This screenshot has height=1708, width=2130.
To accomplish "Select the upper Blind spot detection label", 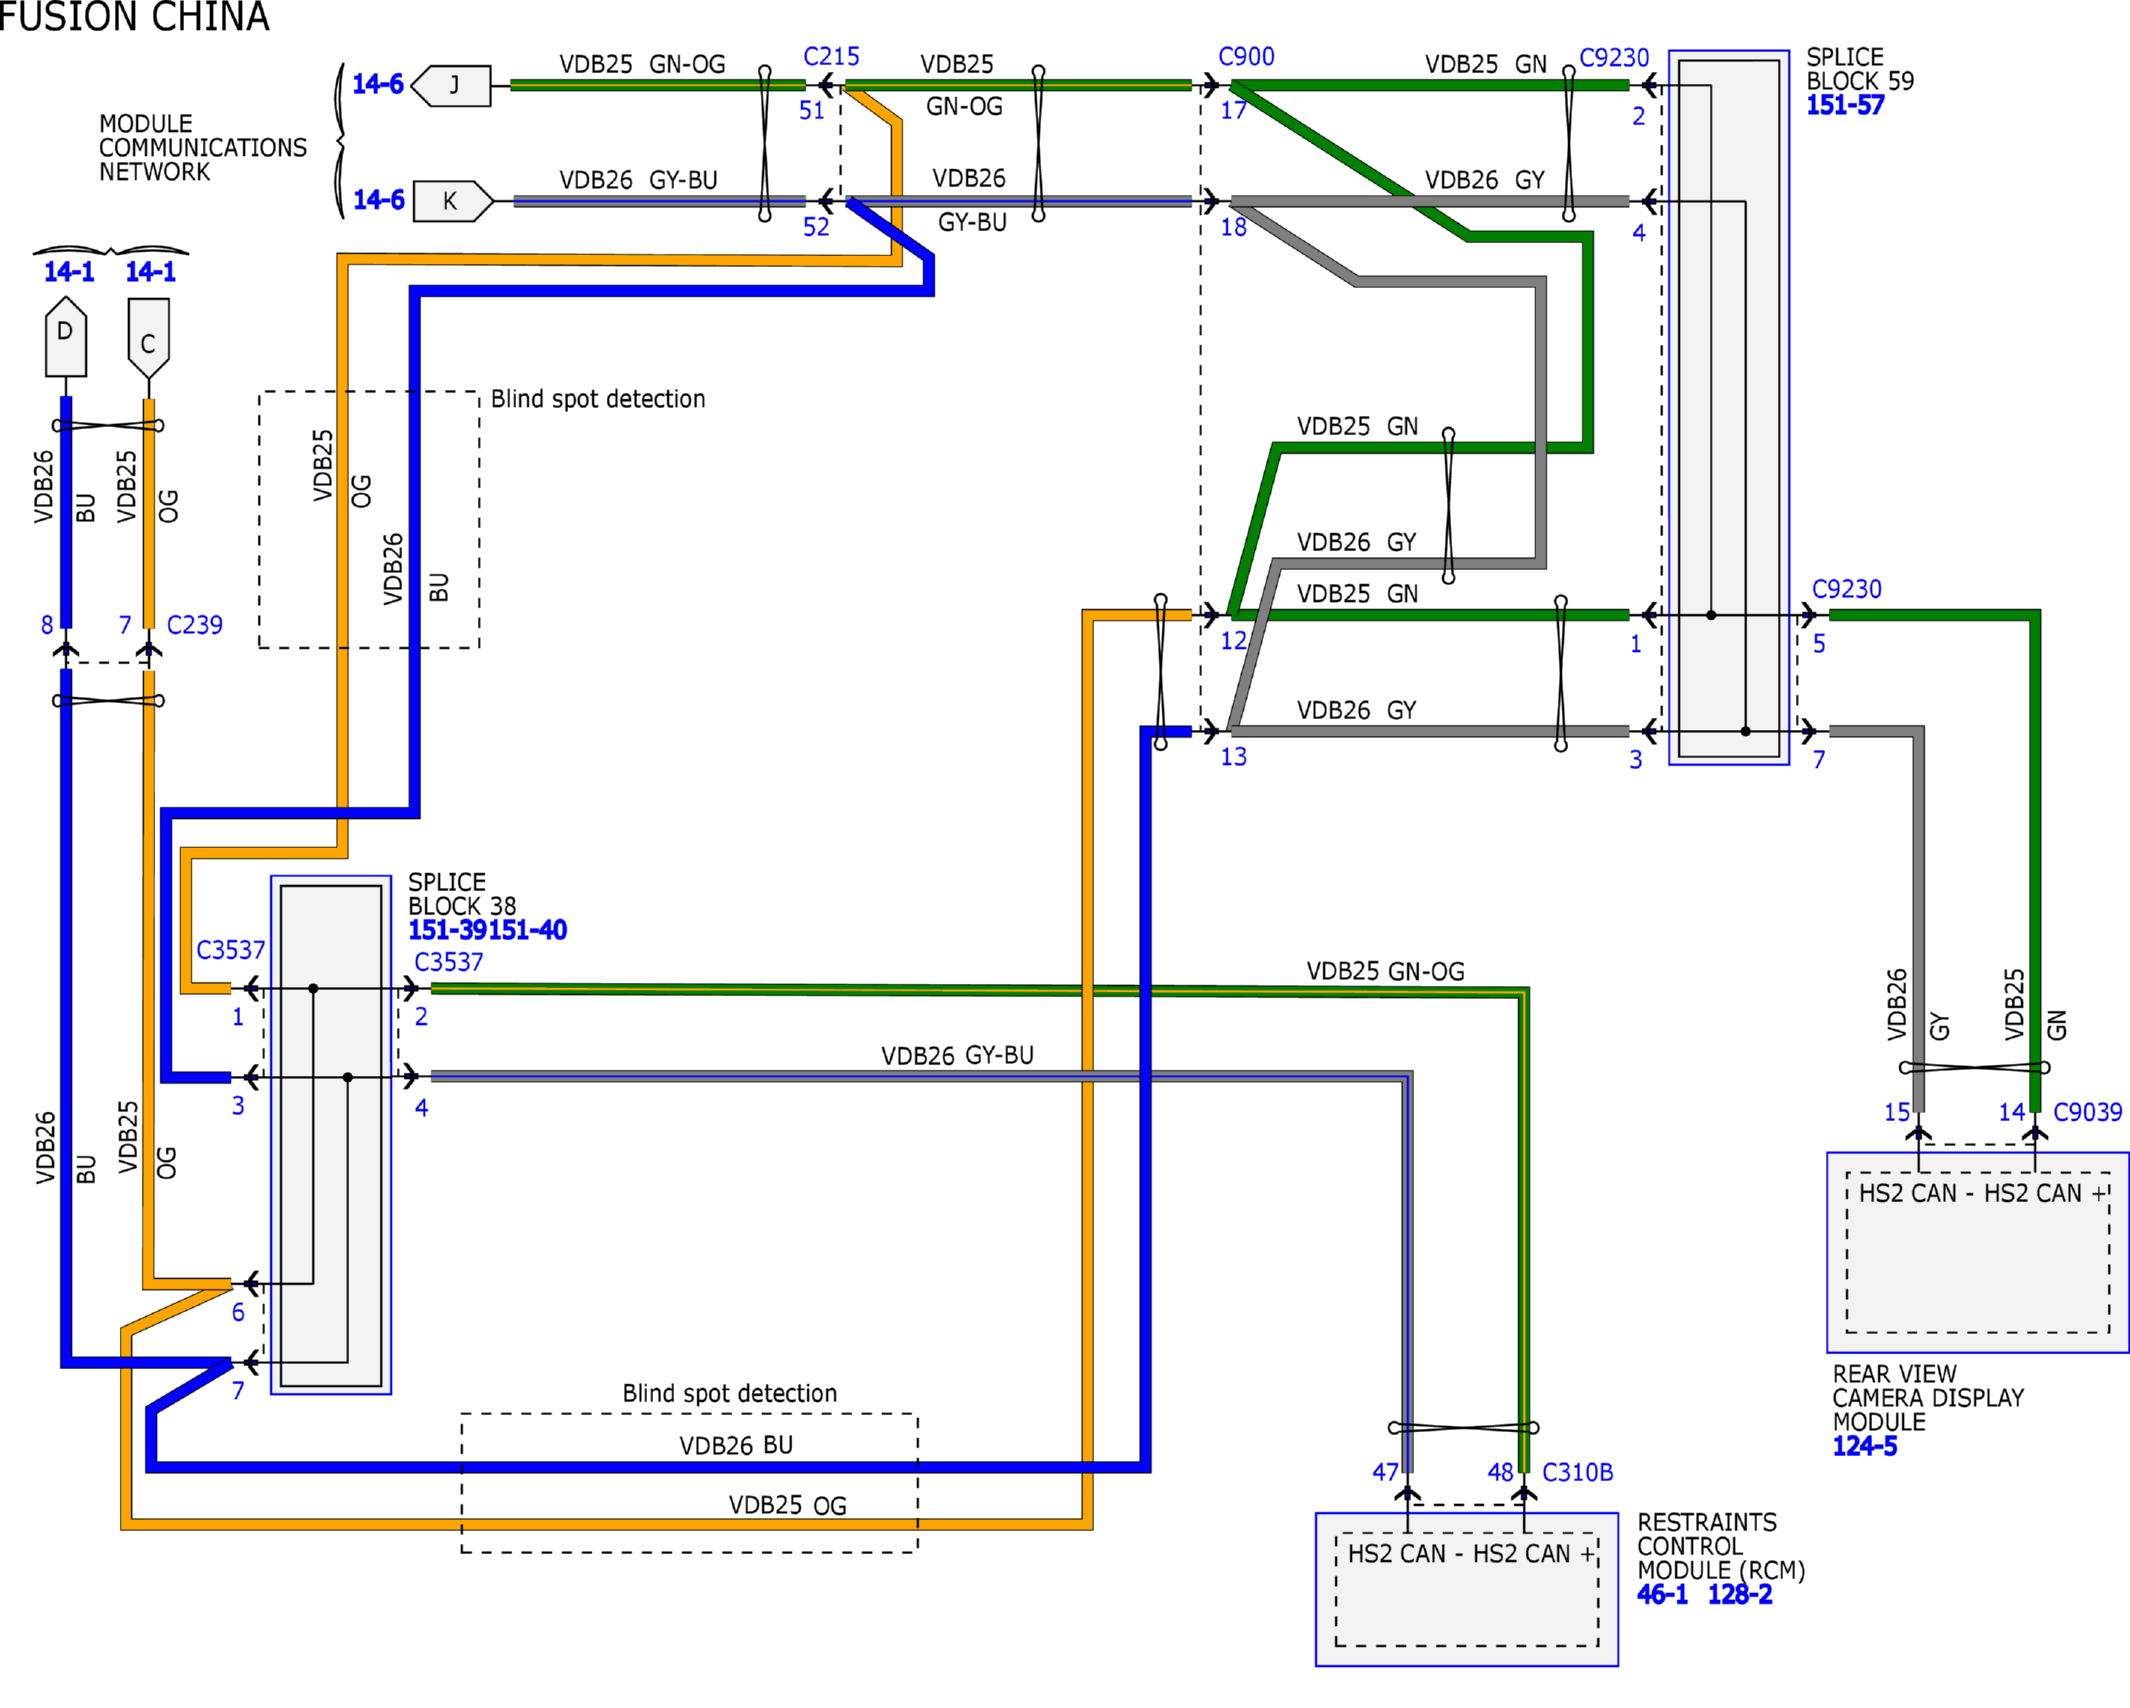I will click(598, 399).
